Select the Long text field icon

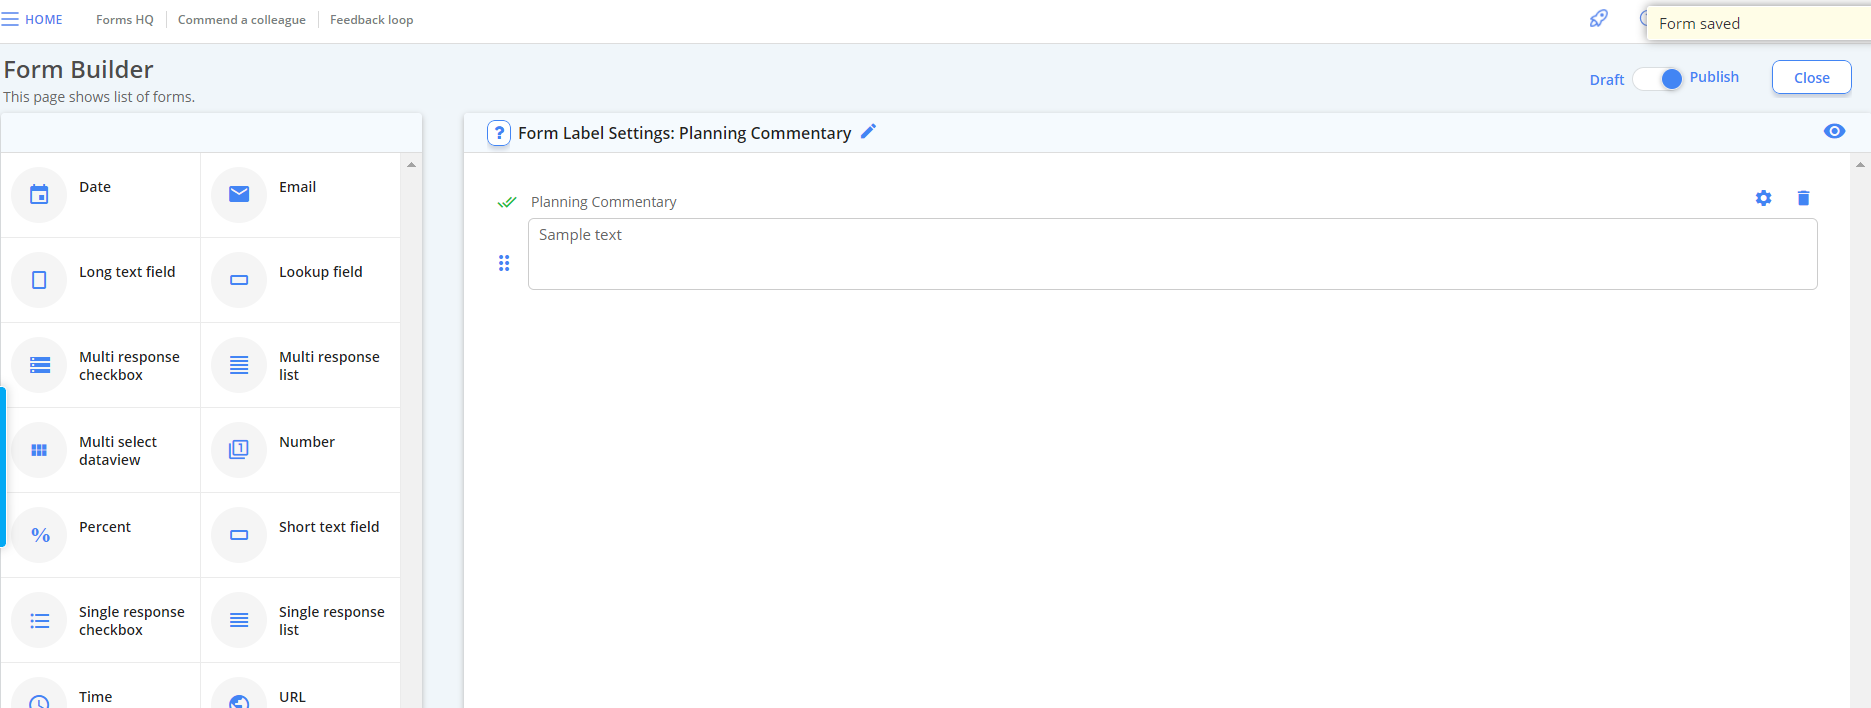point(39,280)
